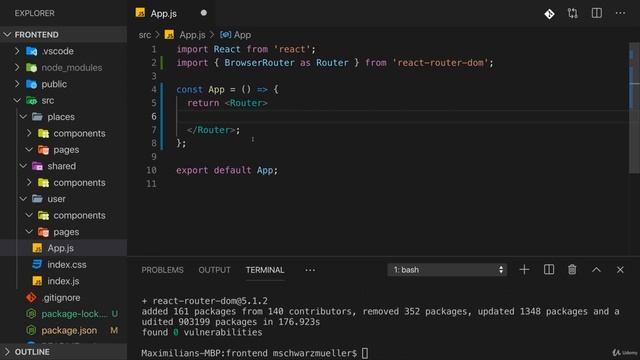This screenshot has width=640, height=360.
Task: Collapse the FRONTEND explorer section
Action: 7,35
